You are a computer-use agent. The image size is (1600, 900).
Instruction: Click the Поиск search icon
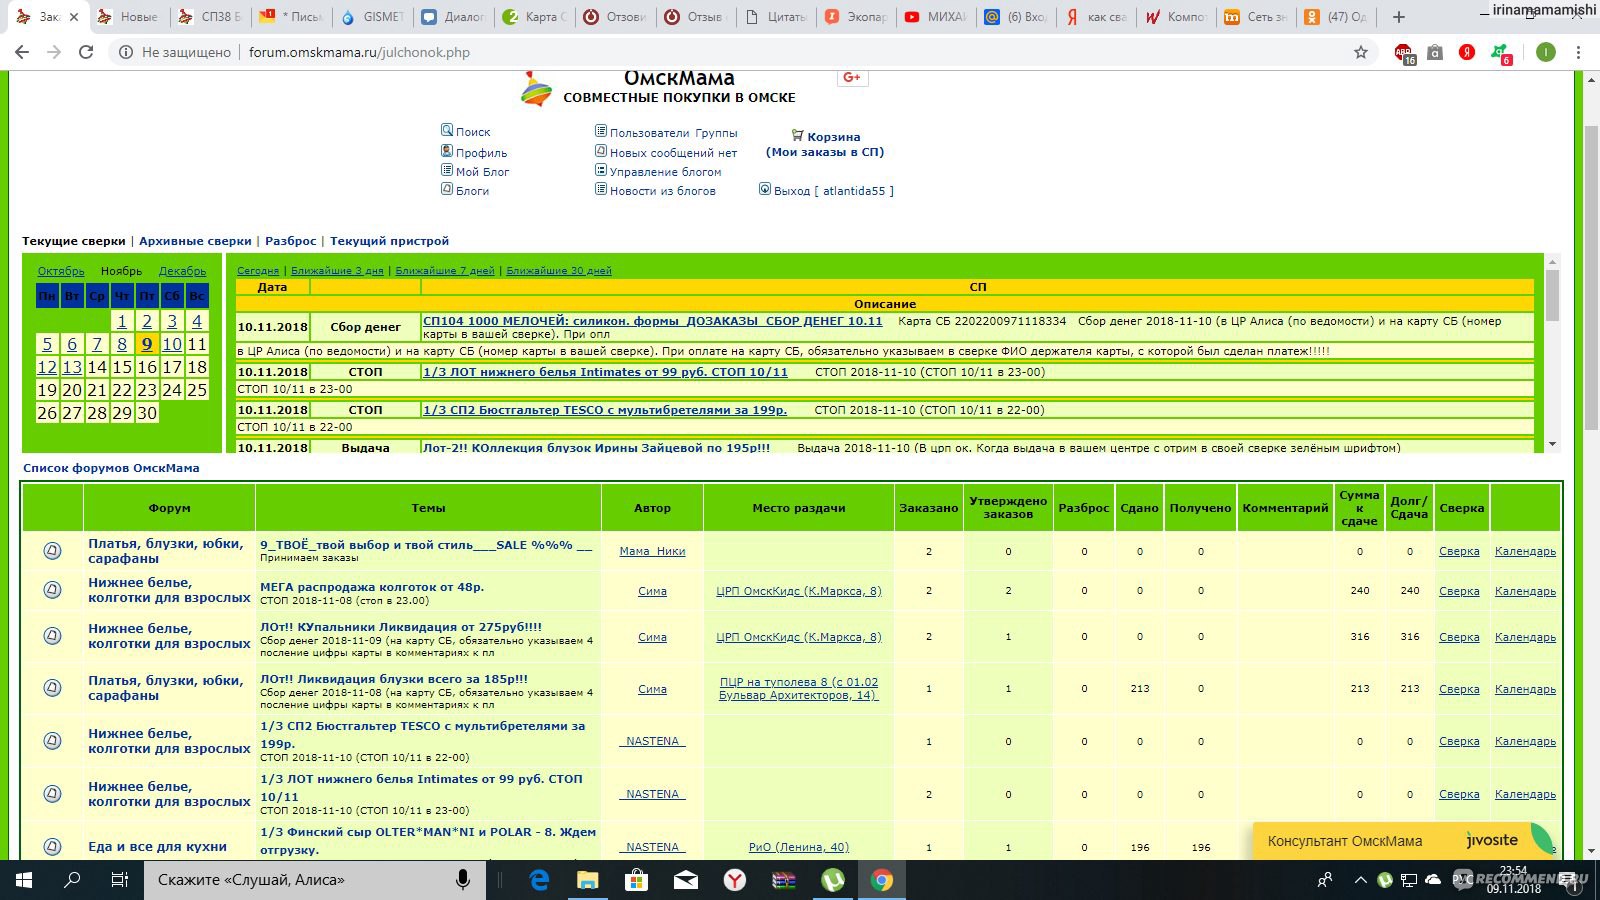(x=447, y=130)
